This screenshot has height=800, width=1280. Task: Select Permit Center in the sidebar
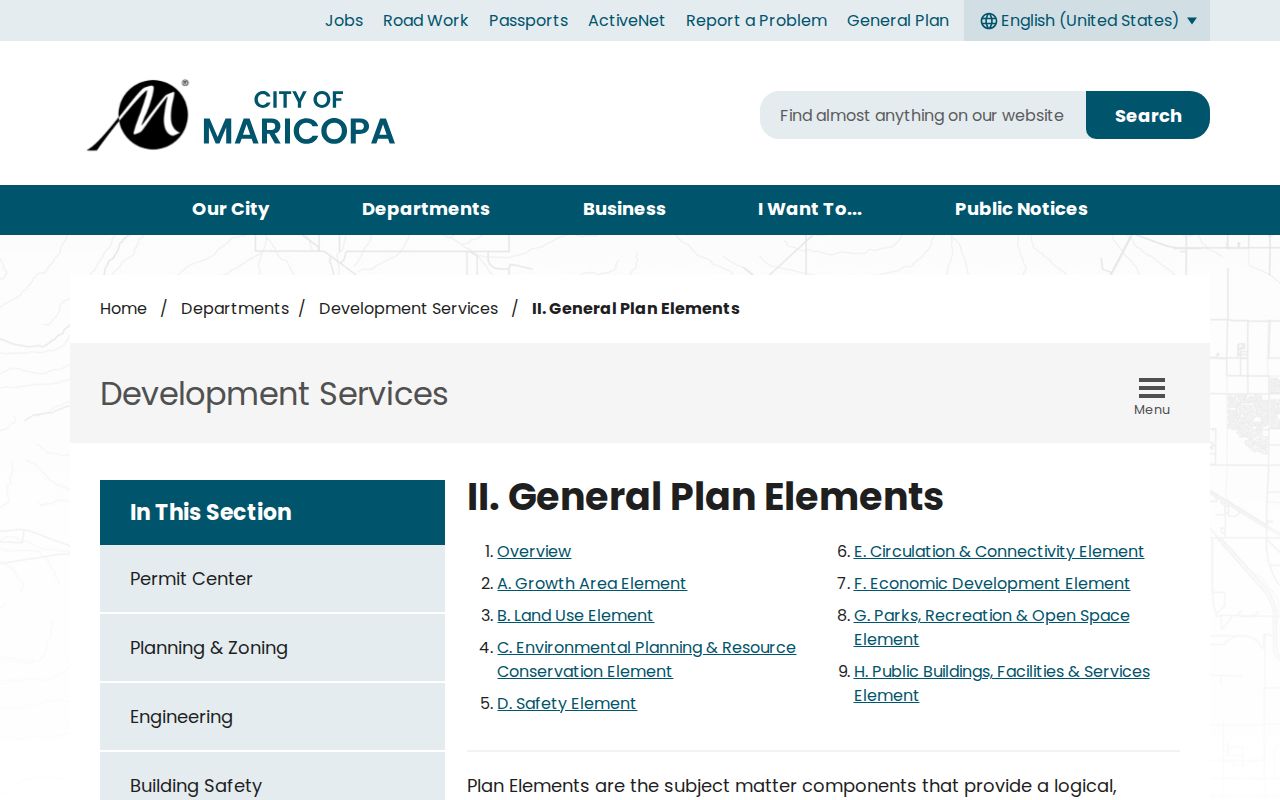pos(272,579)
